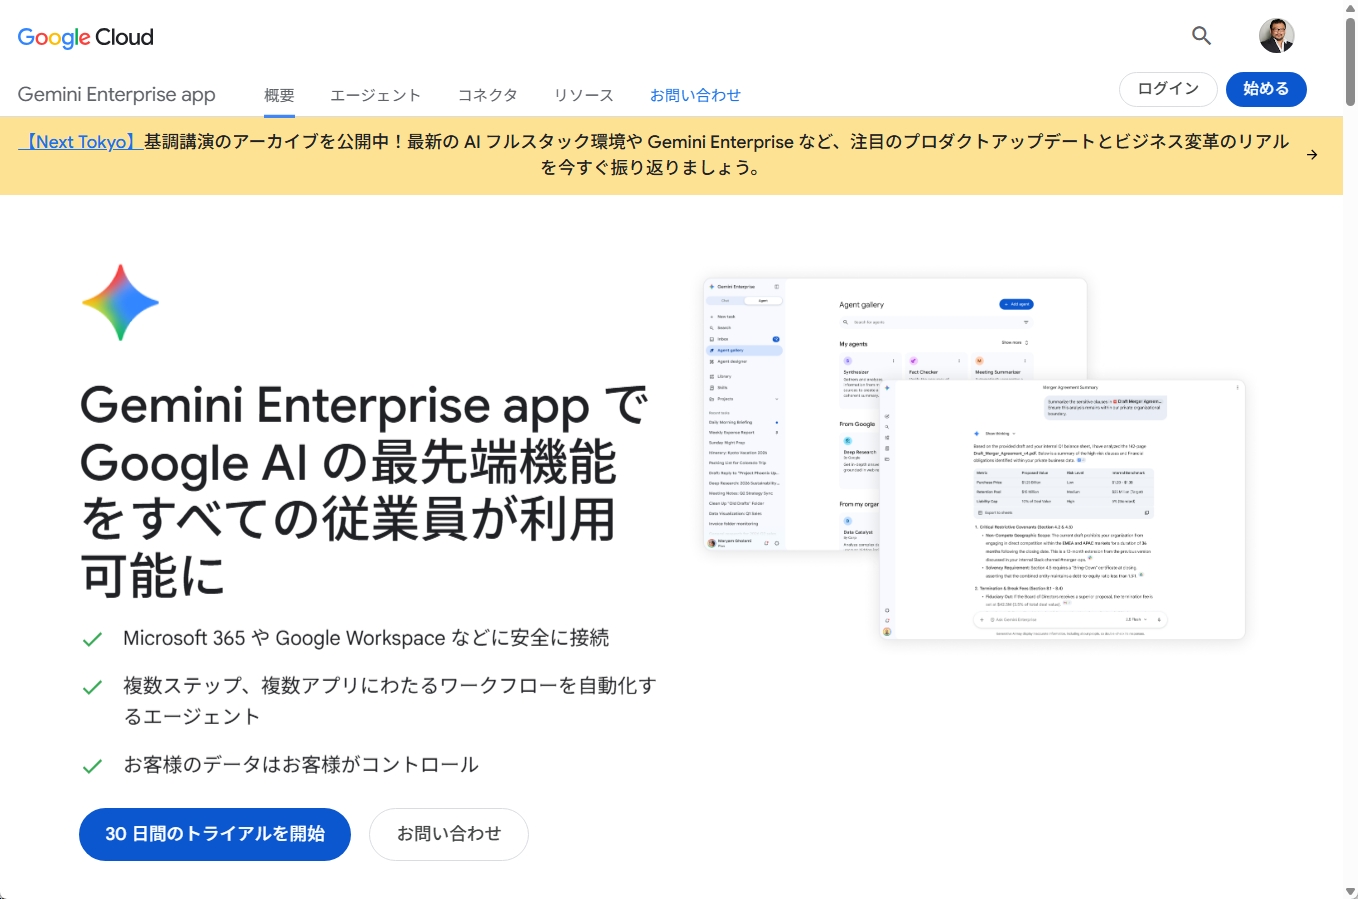This screenshot has height=899, width=1358.
Task: Open the Merger Agreement Summary chat preview
Action: coord(1063,509)
